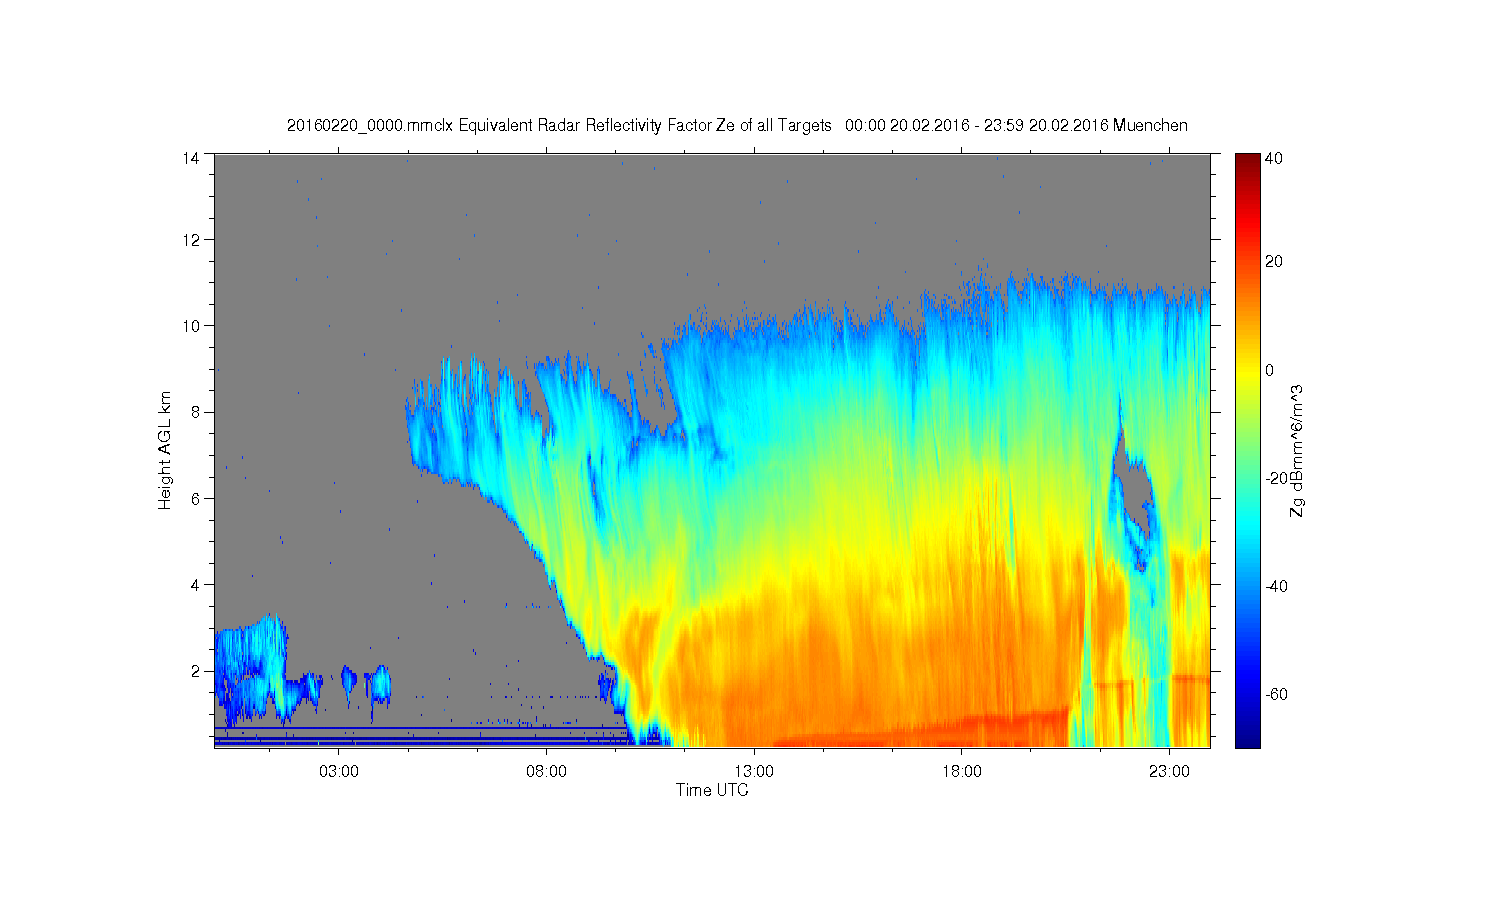Click the plot title starting with 20160220_0000.mmclx
Viewport: 1500px width, 900px height.
click(x=737, y=126)
